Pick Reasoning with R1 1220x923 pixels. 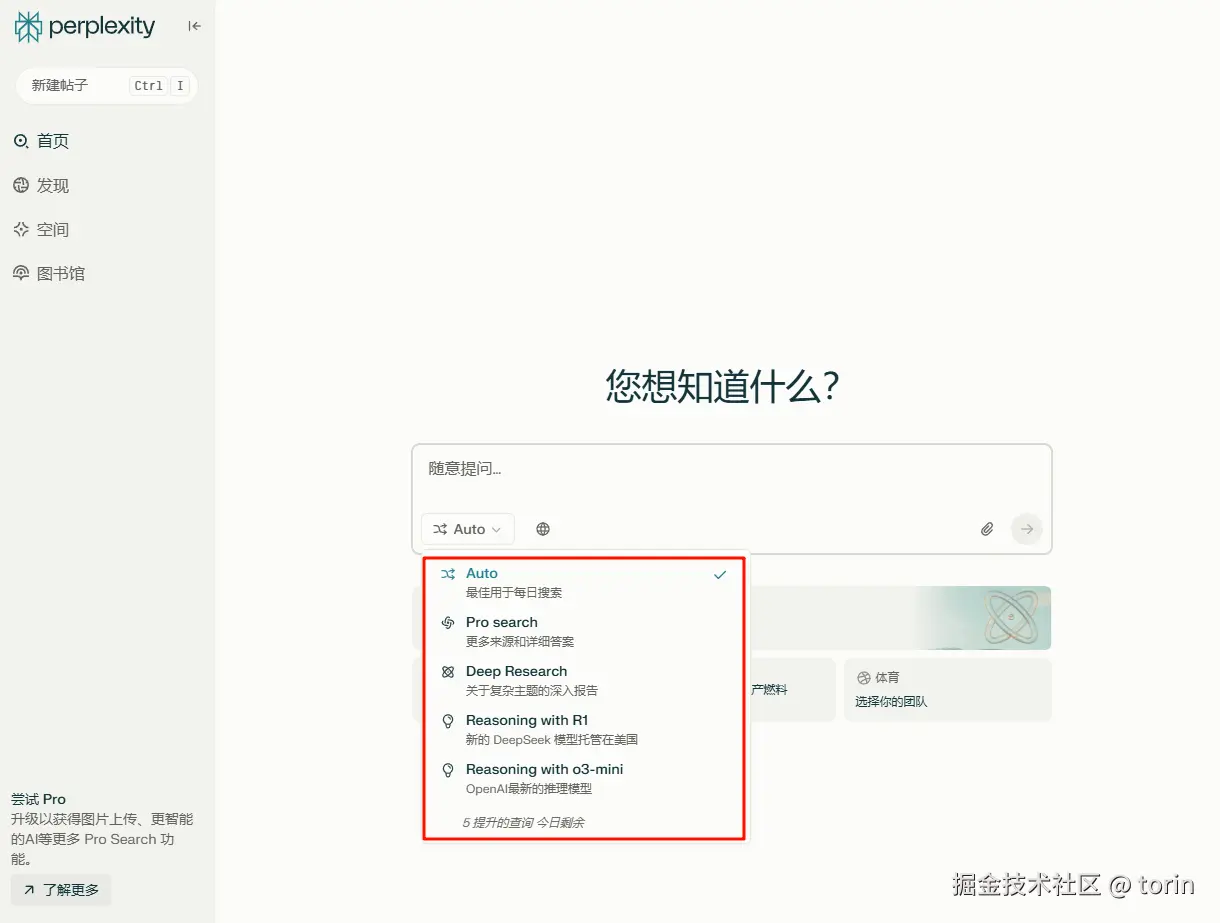pos(585,729)
